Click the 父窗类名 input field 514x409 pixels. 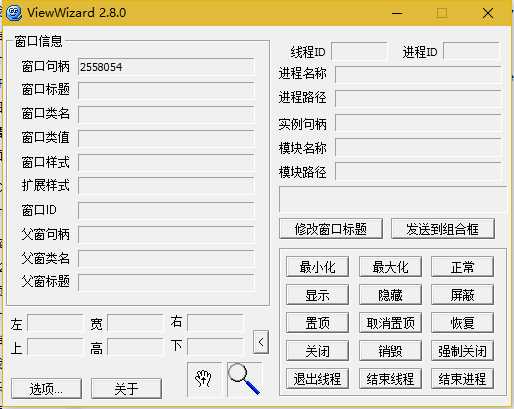[x=166, y=258]
